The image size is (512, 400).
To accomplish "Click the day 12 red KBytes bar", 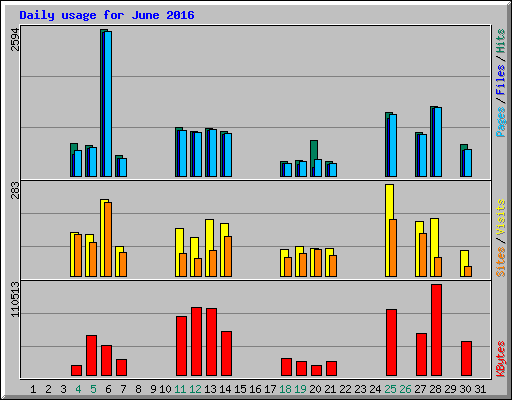I will click(196, 342).
